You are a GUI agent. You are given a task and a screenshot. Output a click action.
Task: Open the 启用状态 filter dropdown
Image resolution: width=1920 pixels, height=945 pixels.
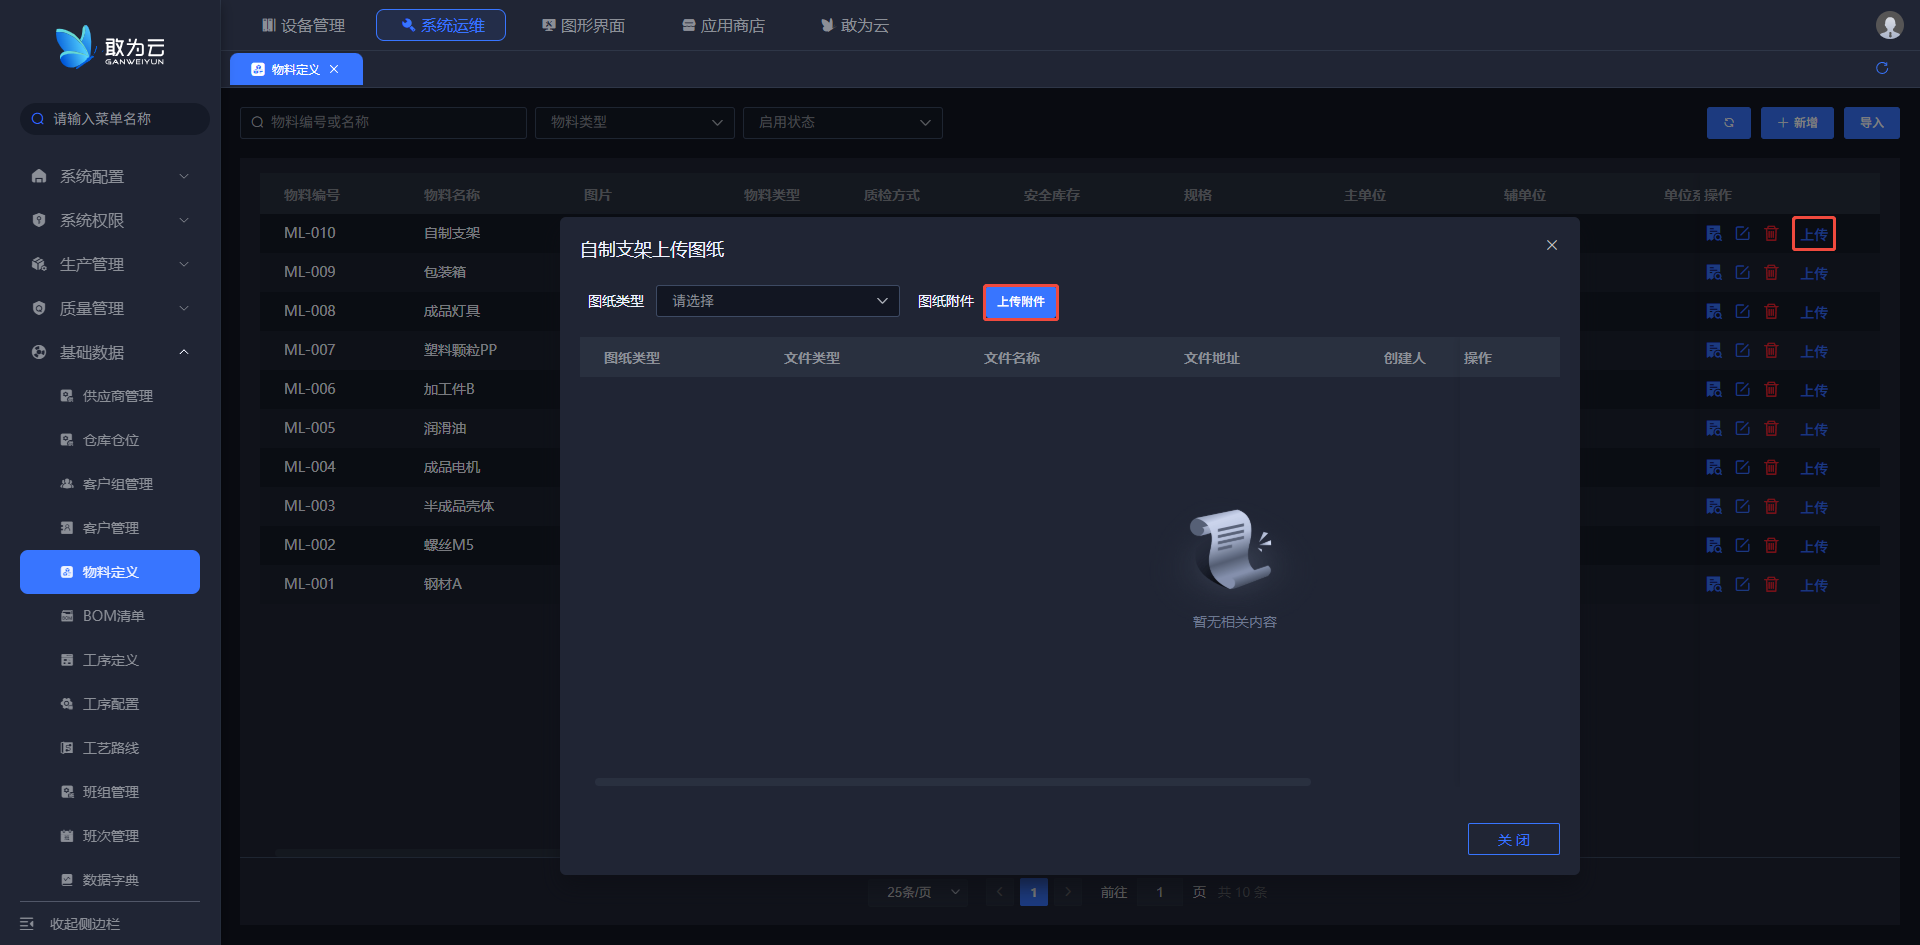coord(843,123)
